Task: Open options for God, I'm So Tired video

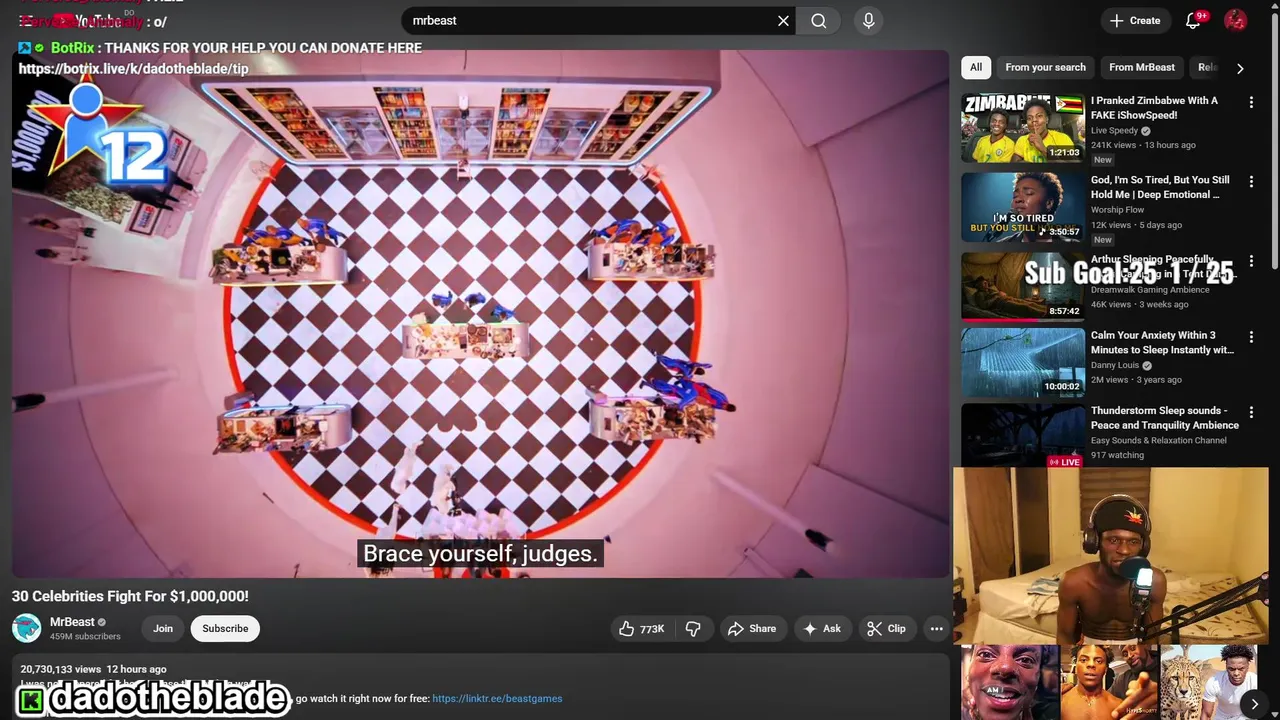Action: 1251,182
